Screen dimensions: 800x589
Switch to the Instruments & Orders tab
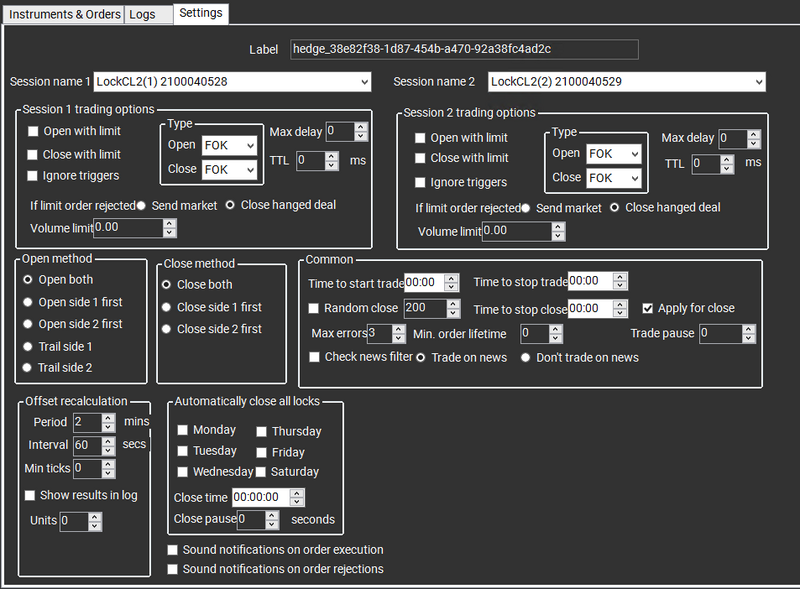(62, 15)
